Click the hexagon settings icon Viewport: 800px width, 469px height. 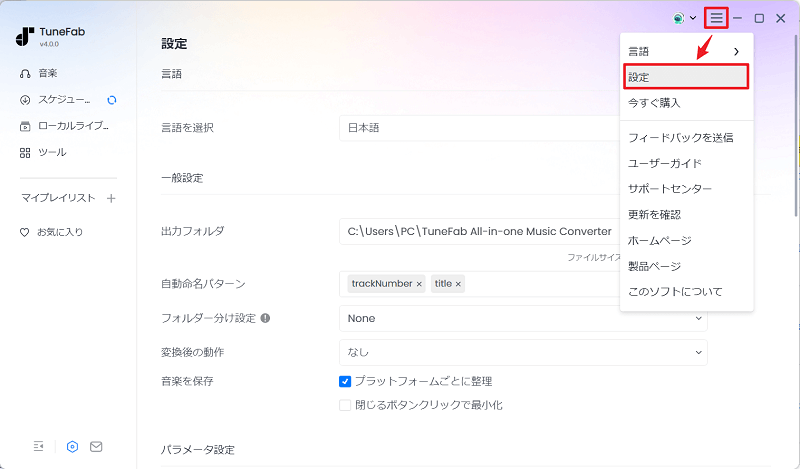pyautogui.click(x=72, y=447)
